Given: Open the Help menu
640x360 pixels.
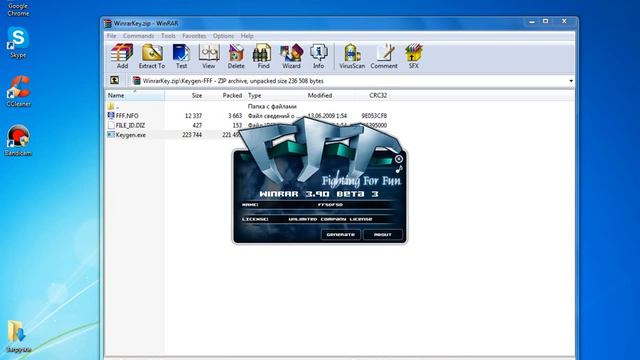Looking at the screenshot, I should click(x=247, y=36).
